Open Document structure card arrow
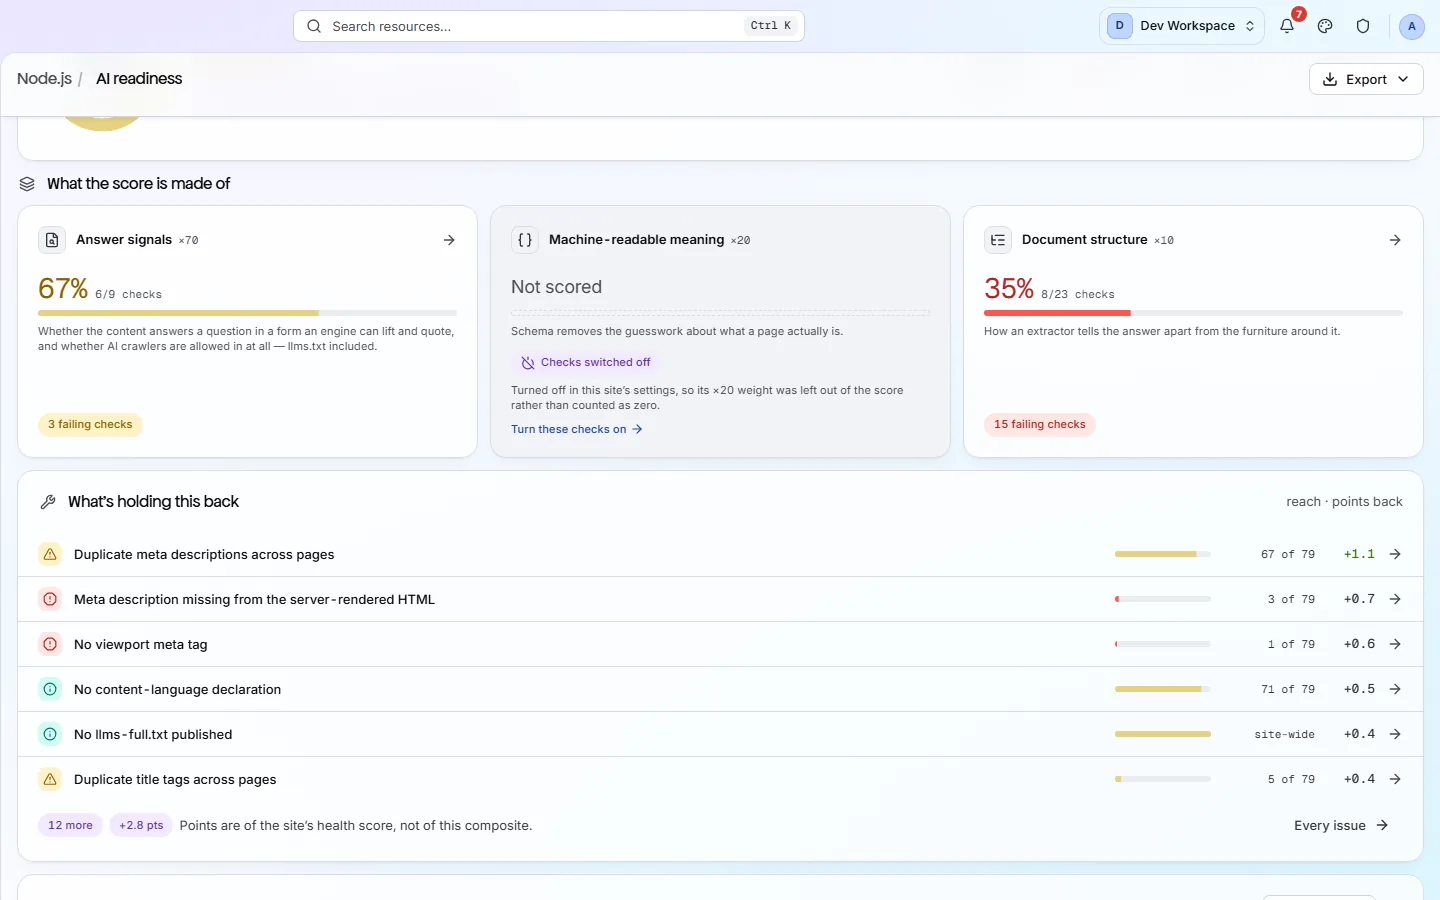The height and width of the screenshot is (900, 1440). click(x=1395, y=240)
